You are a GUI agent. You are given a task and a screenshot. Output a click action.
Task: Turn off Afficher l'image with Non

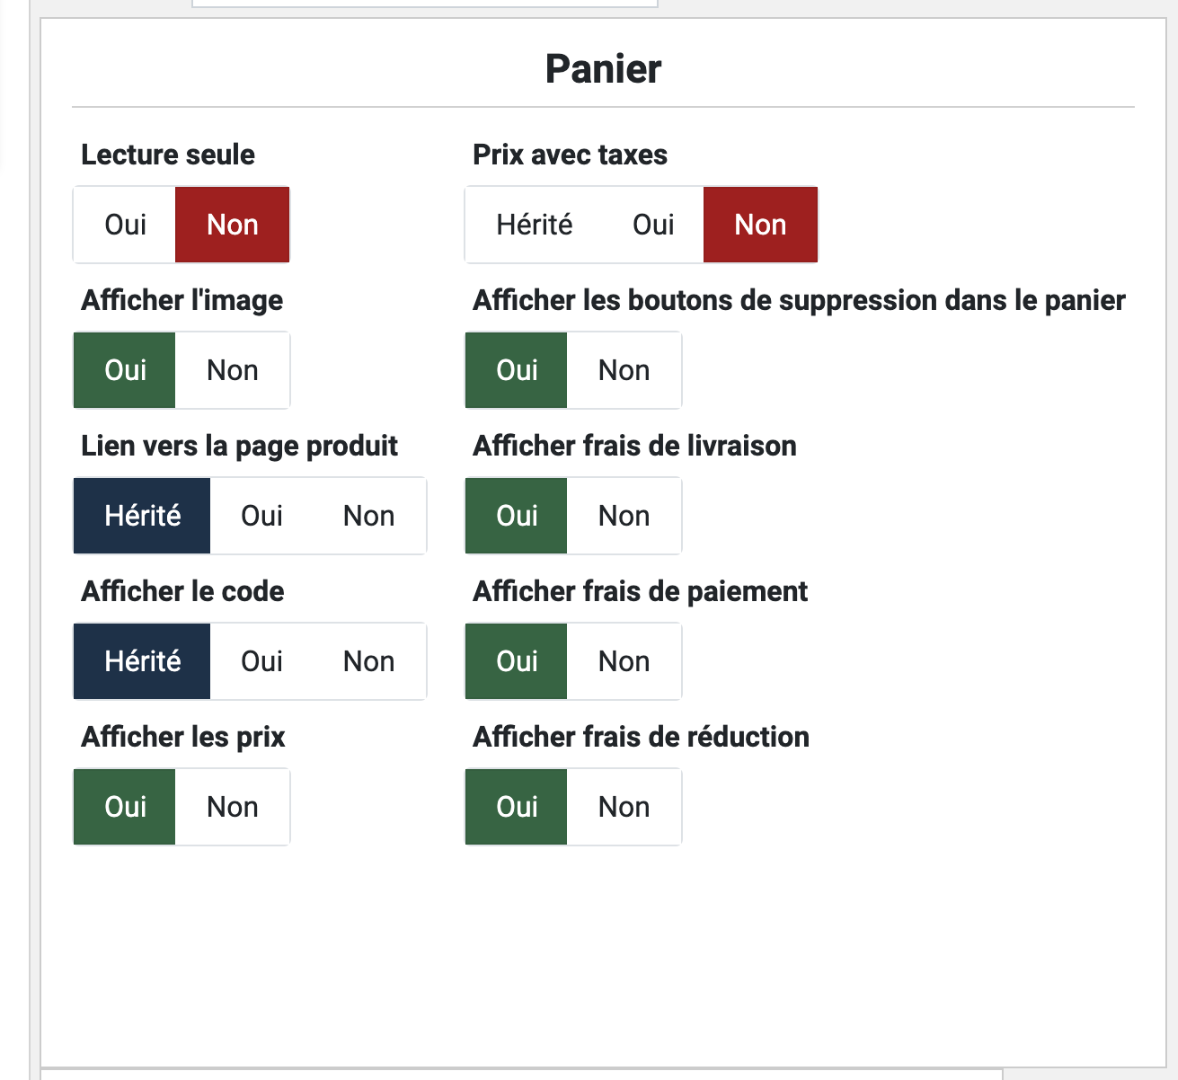(232, 371)
